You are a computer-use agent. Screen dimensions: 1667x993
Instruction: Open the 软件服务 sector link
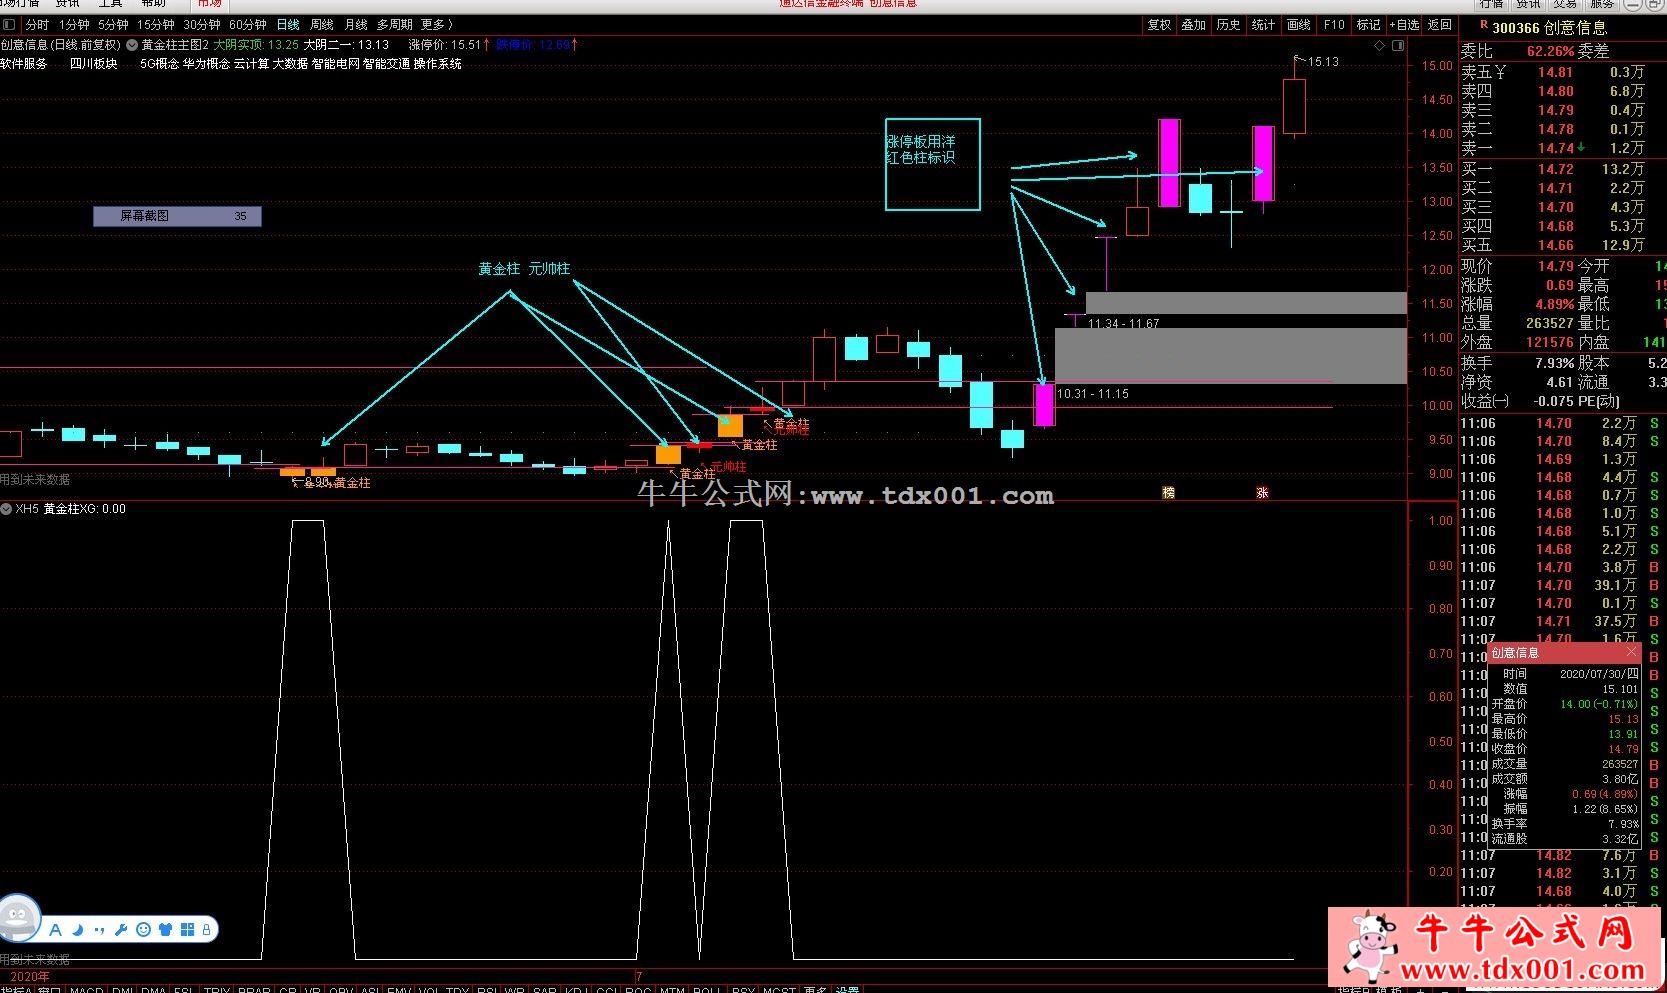(x=24, y=64)
